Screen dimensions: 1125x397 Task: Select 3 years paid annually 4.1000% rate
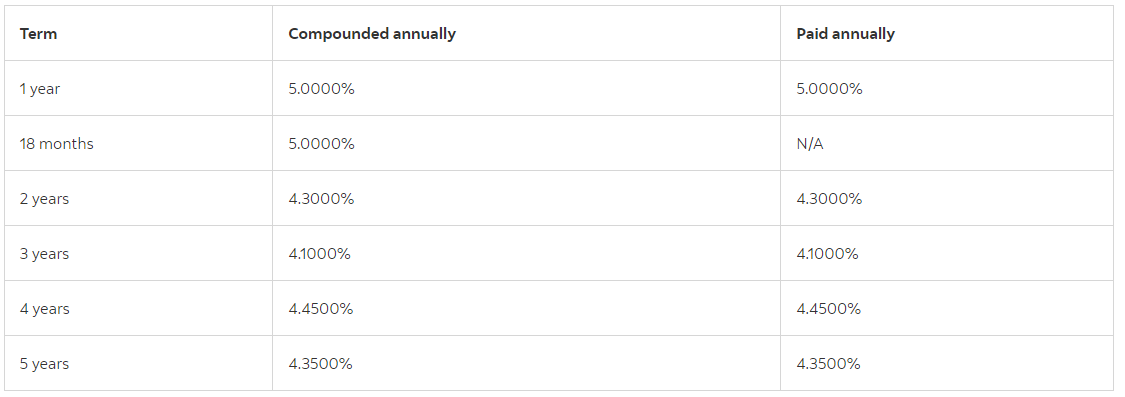tap(827, 254)
